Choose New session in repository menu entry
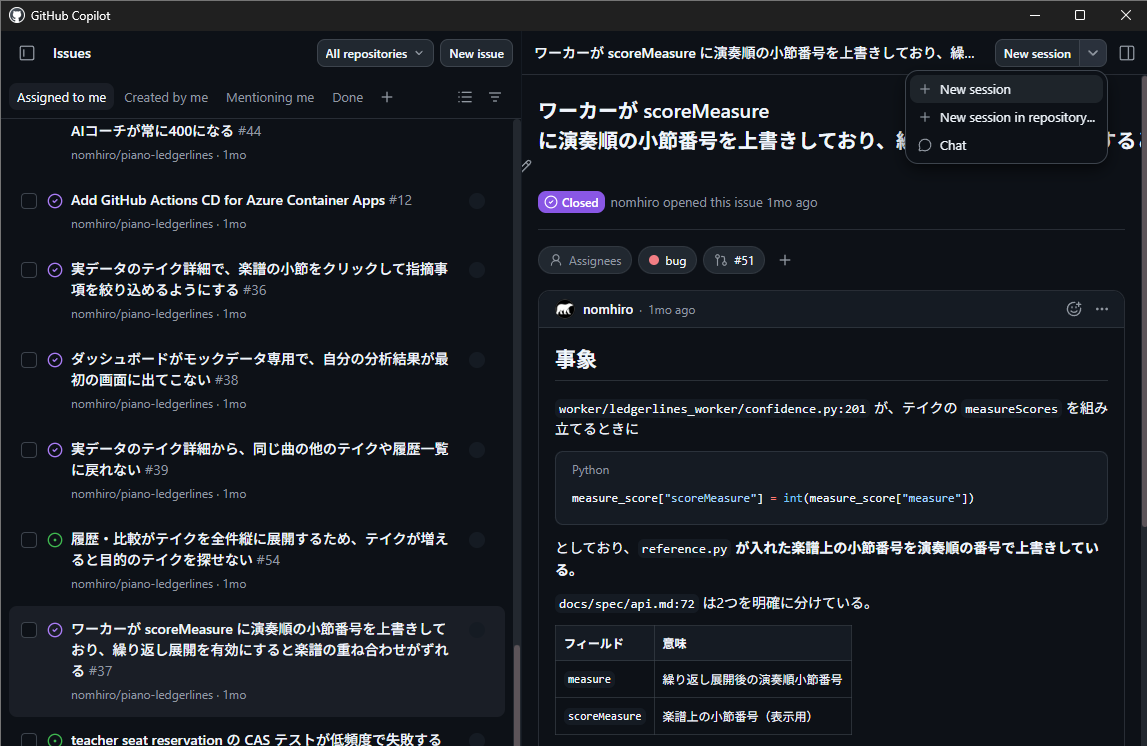1147x746 pixels. tap(1006, 117)
